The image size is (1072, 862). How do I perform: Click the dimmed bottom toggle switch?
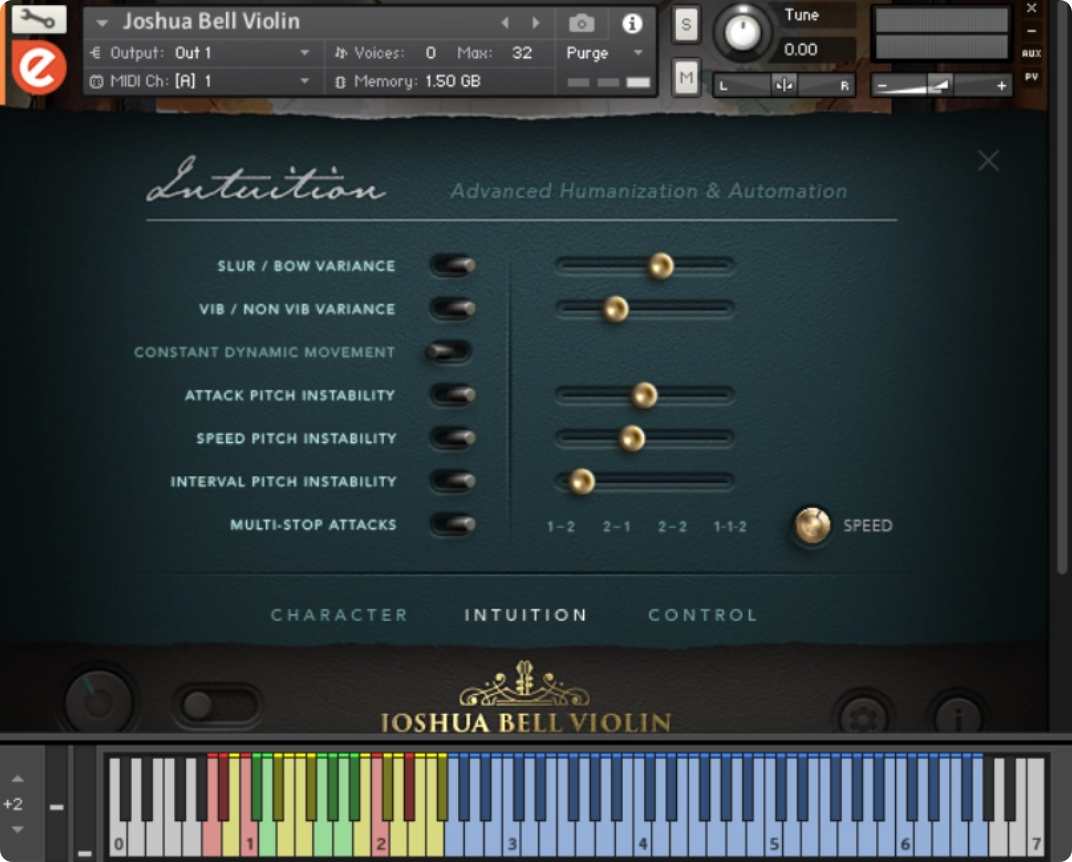point(217,705)
